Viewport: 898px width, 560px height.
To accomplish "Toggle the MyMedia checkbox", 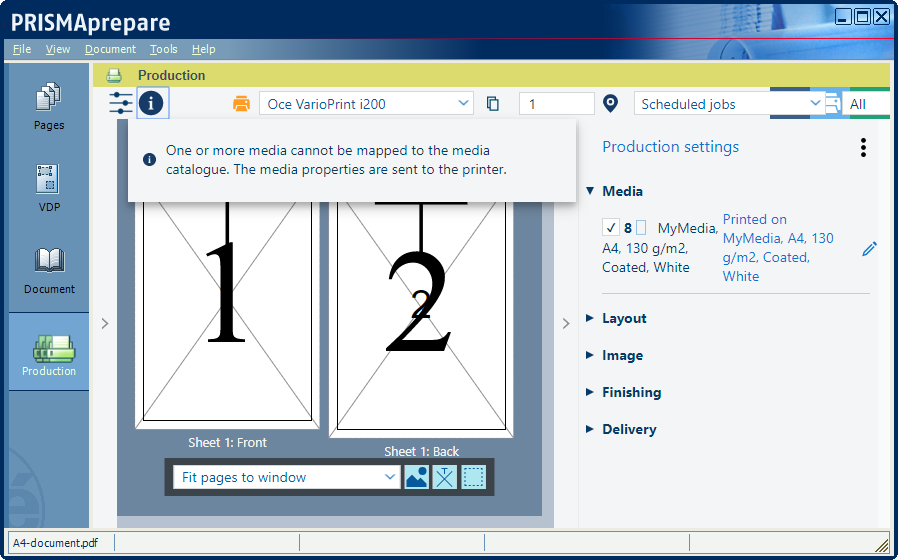I will click(x=611, y=228).
